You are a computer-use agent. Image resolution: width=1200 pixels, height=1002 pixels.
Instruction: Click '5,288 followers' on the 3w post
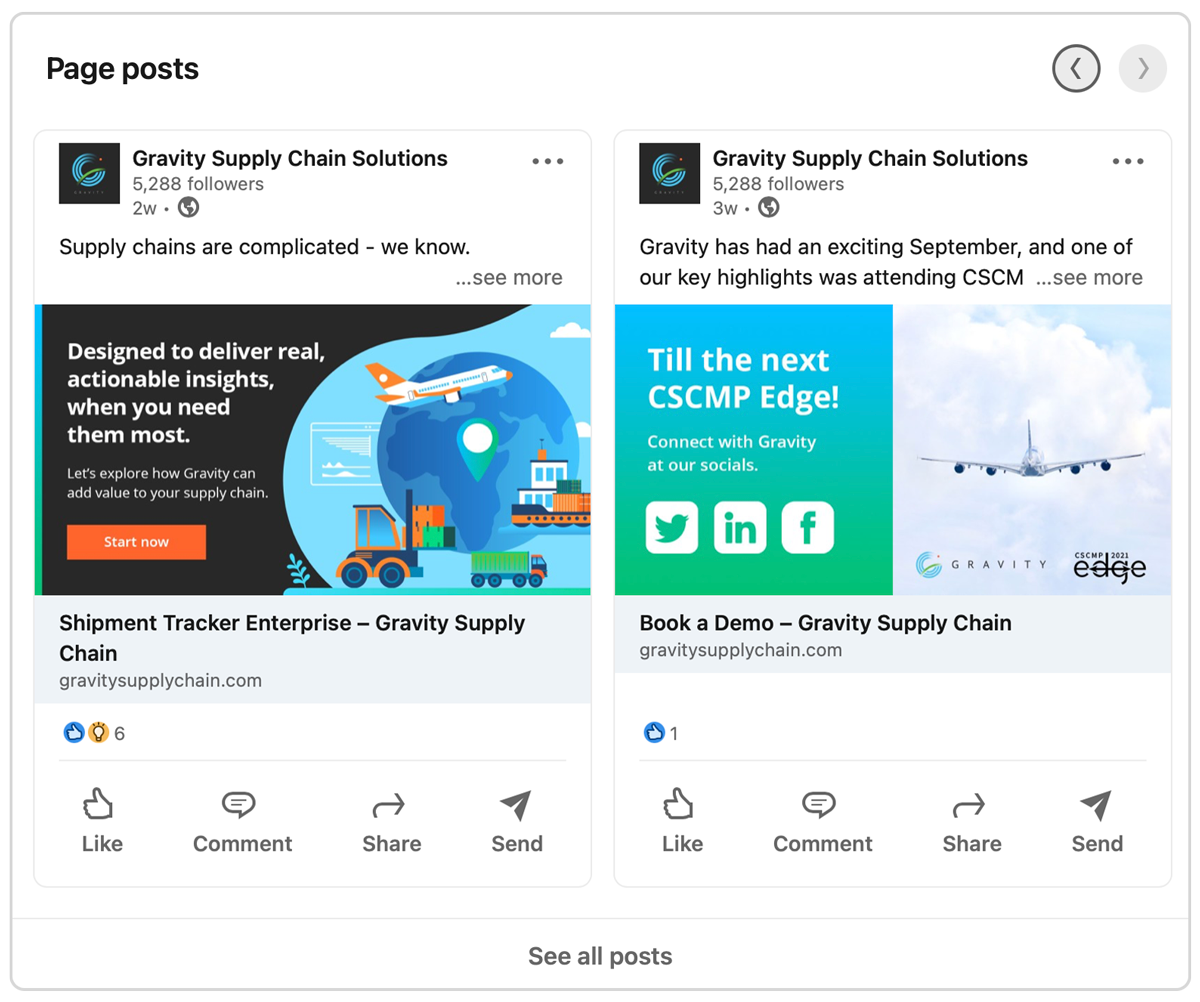(778, 184)
